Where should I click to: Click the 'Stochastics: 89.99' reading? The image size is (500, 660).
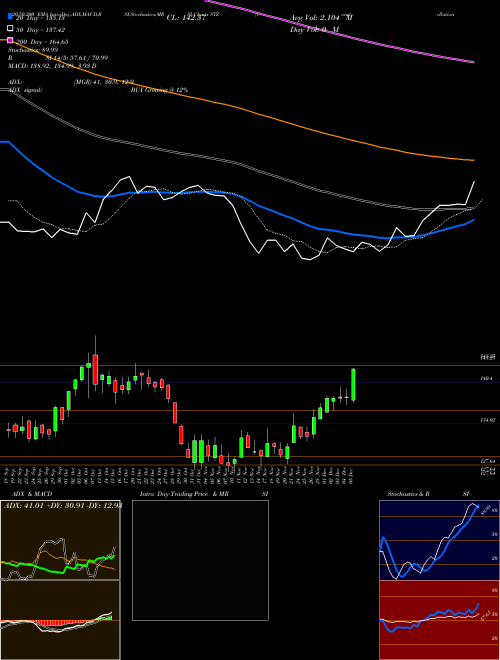tap(33, 50)
